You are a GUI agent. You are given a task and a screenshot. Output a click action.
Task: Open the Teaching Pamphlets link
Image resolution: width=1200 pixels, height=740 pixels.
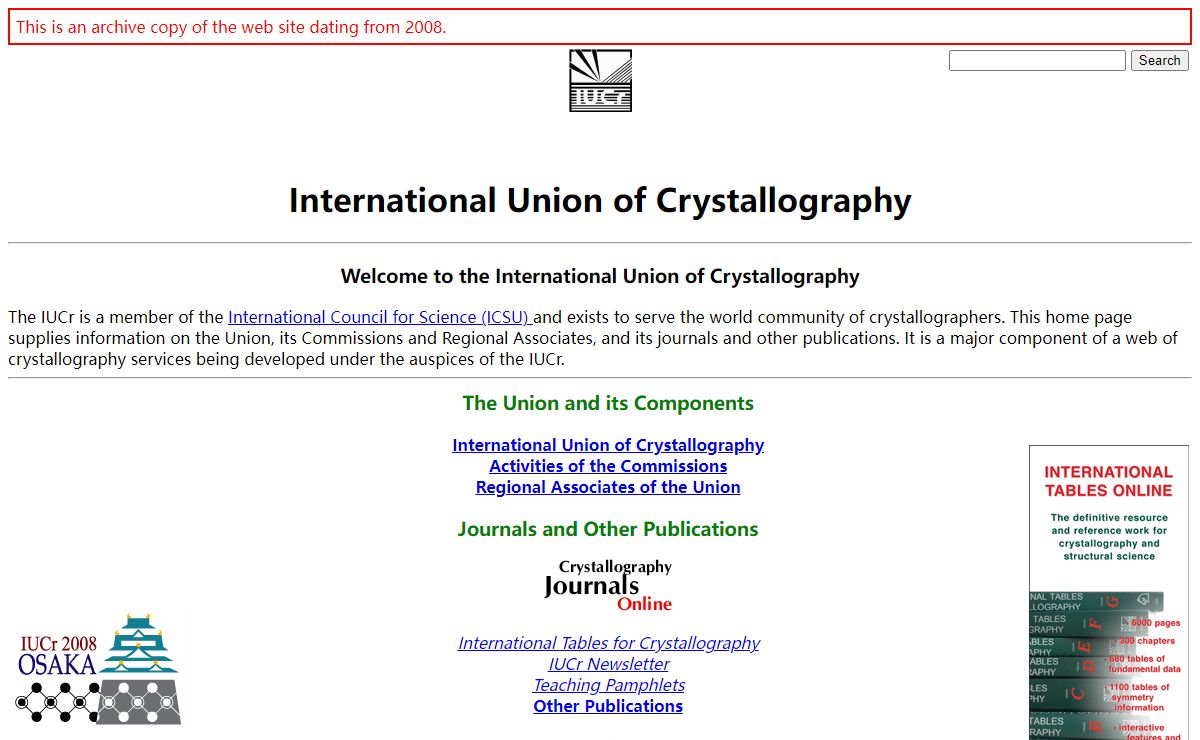click(608, 685)
